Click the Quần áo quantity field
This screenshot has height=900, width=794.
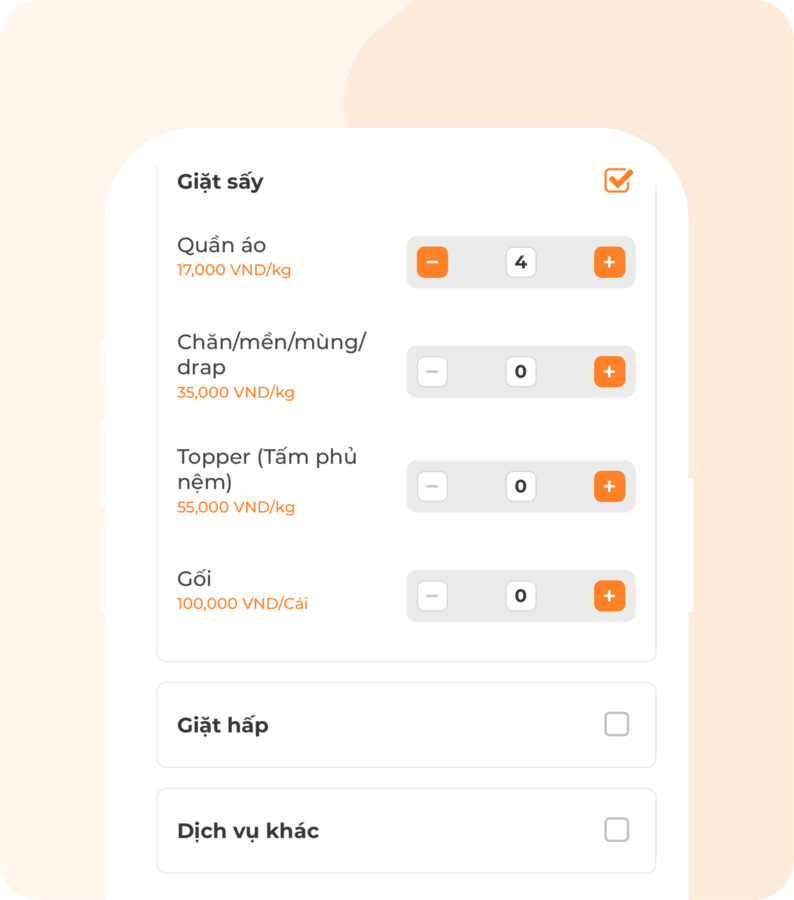pos(520,263)
